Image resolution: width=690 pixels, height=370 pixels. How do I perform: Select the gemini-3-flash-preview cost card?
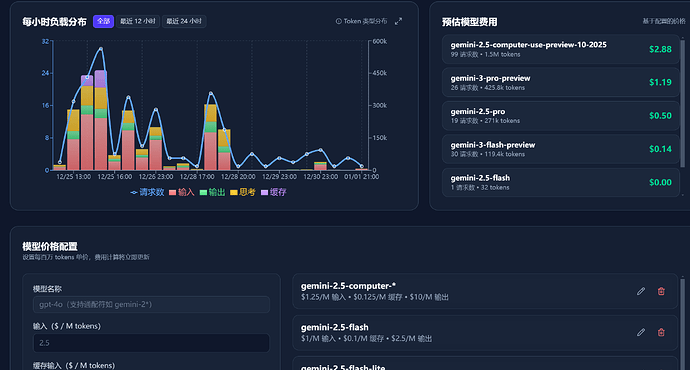561,149
